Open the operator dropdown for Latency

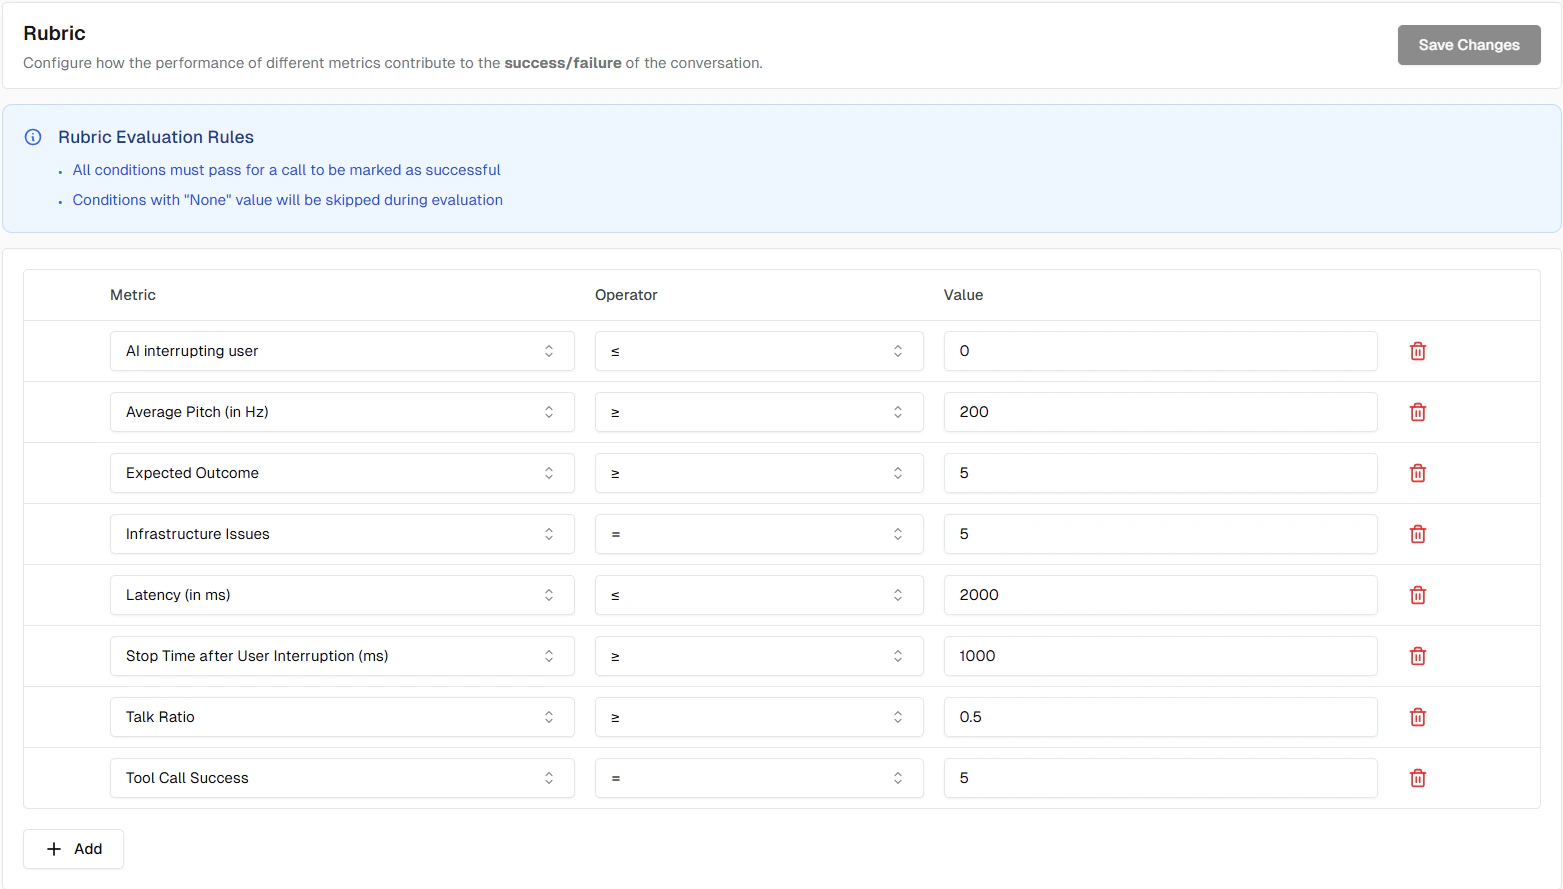click(x=758, y=595)
